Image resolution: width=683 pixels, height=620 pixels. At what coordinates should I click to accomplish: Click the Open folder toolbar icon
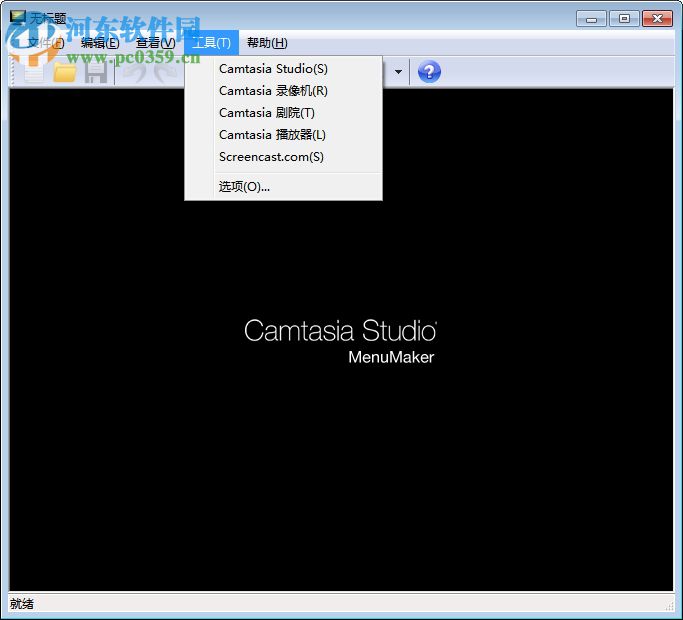pyautogui.click(x=64, y=71)
